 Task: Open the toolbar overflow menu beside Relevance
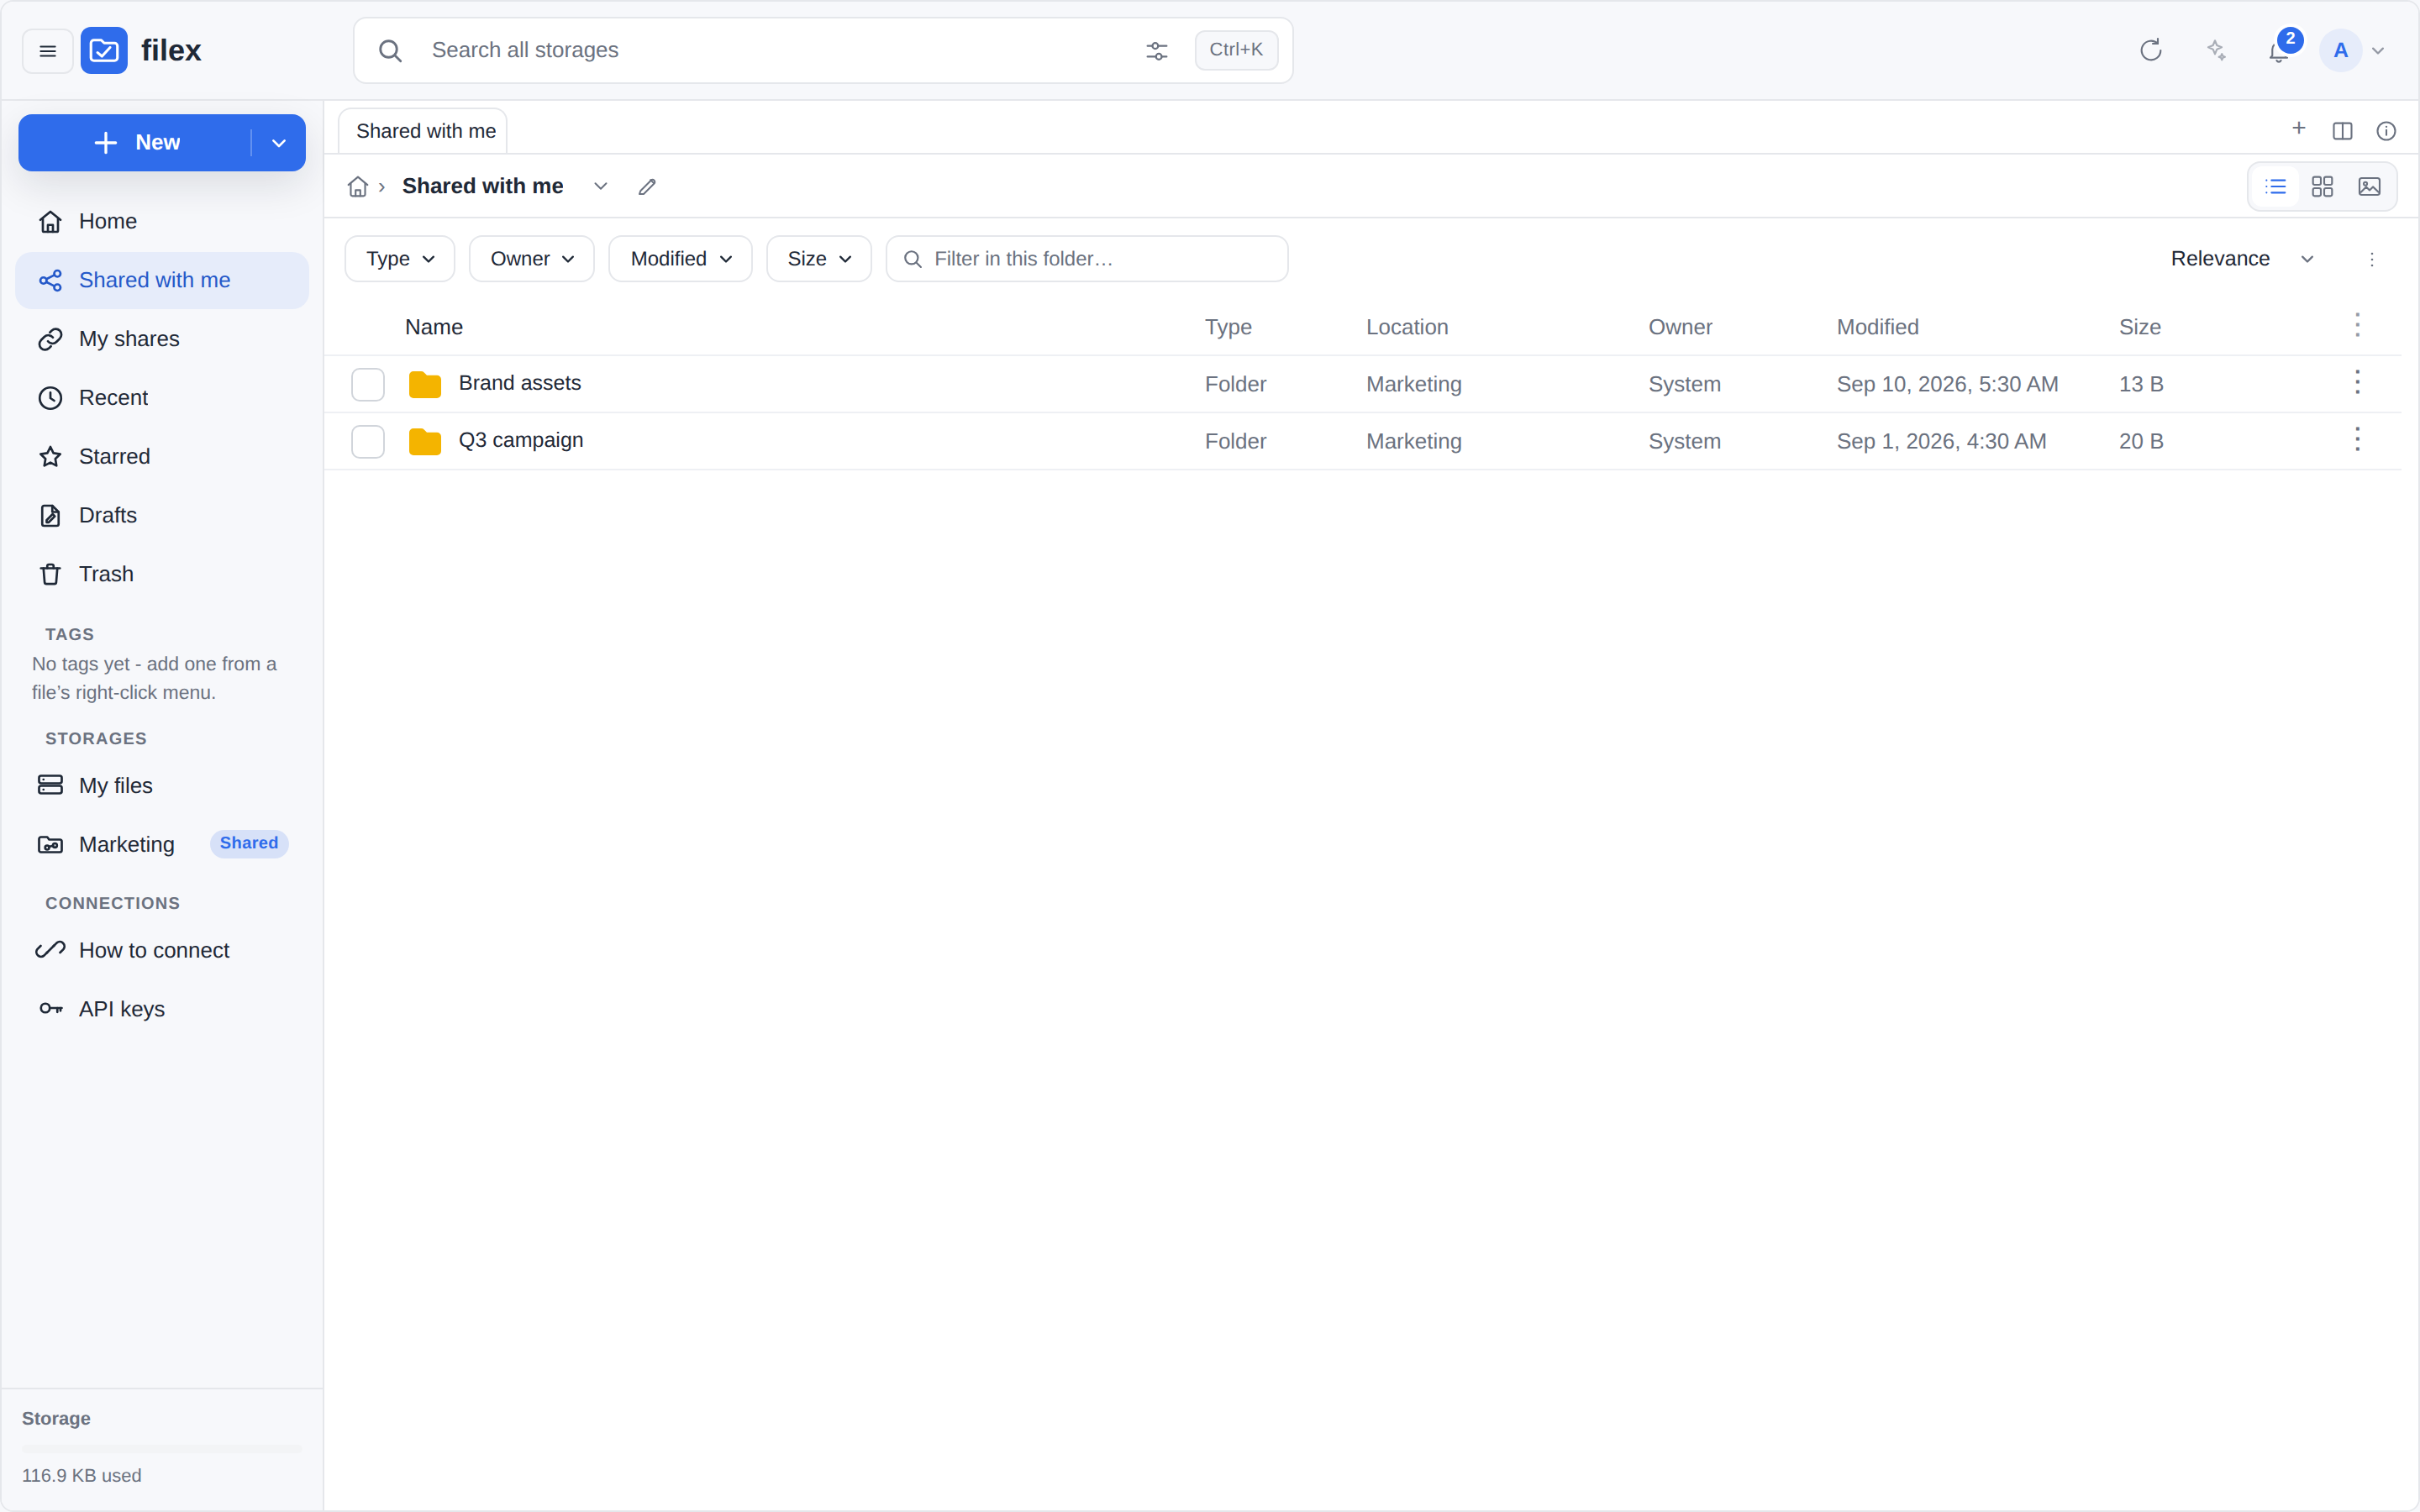tap(2371, 259)
